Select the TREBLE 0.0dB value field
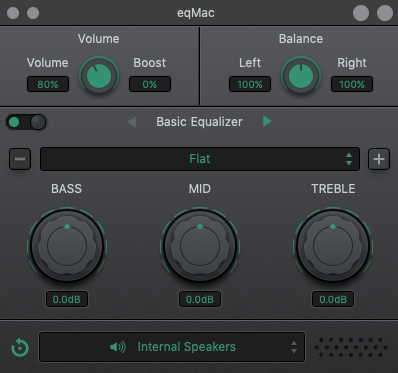Screen dimensions: 398x373 (333, 299)
